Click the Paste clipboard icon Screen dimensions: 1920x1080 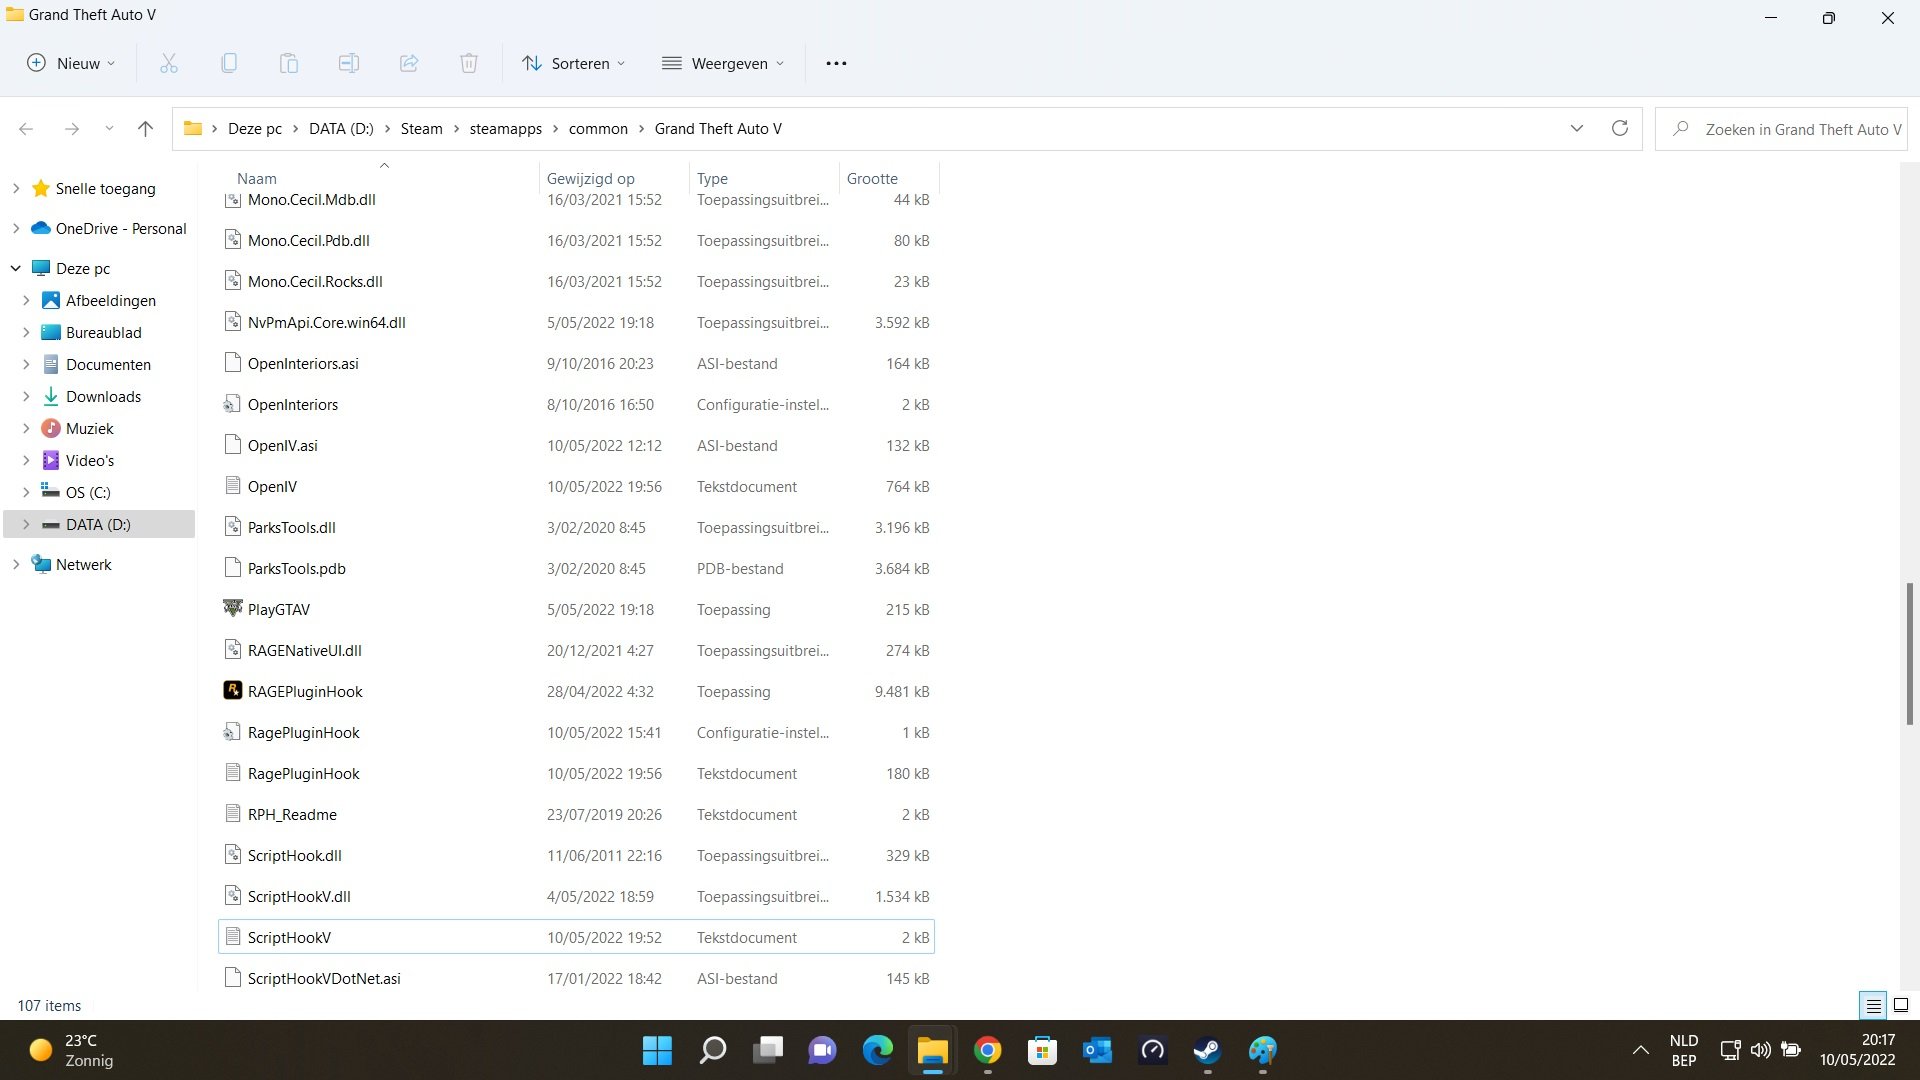288,63
